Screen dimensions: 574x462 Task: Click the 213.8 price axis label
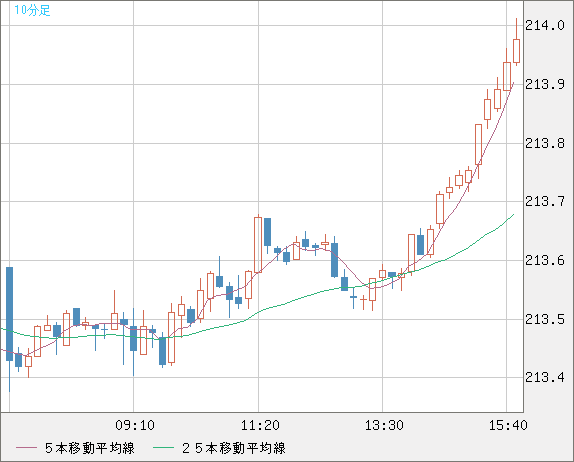545,143
